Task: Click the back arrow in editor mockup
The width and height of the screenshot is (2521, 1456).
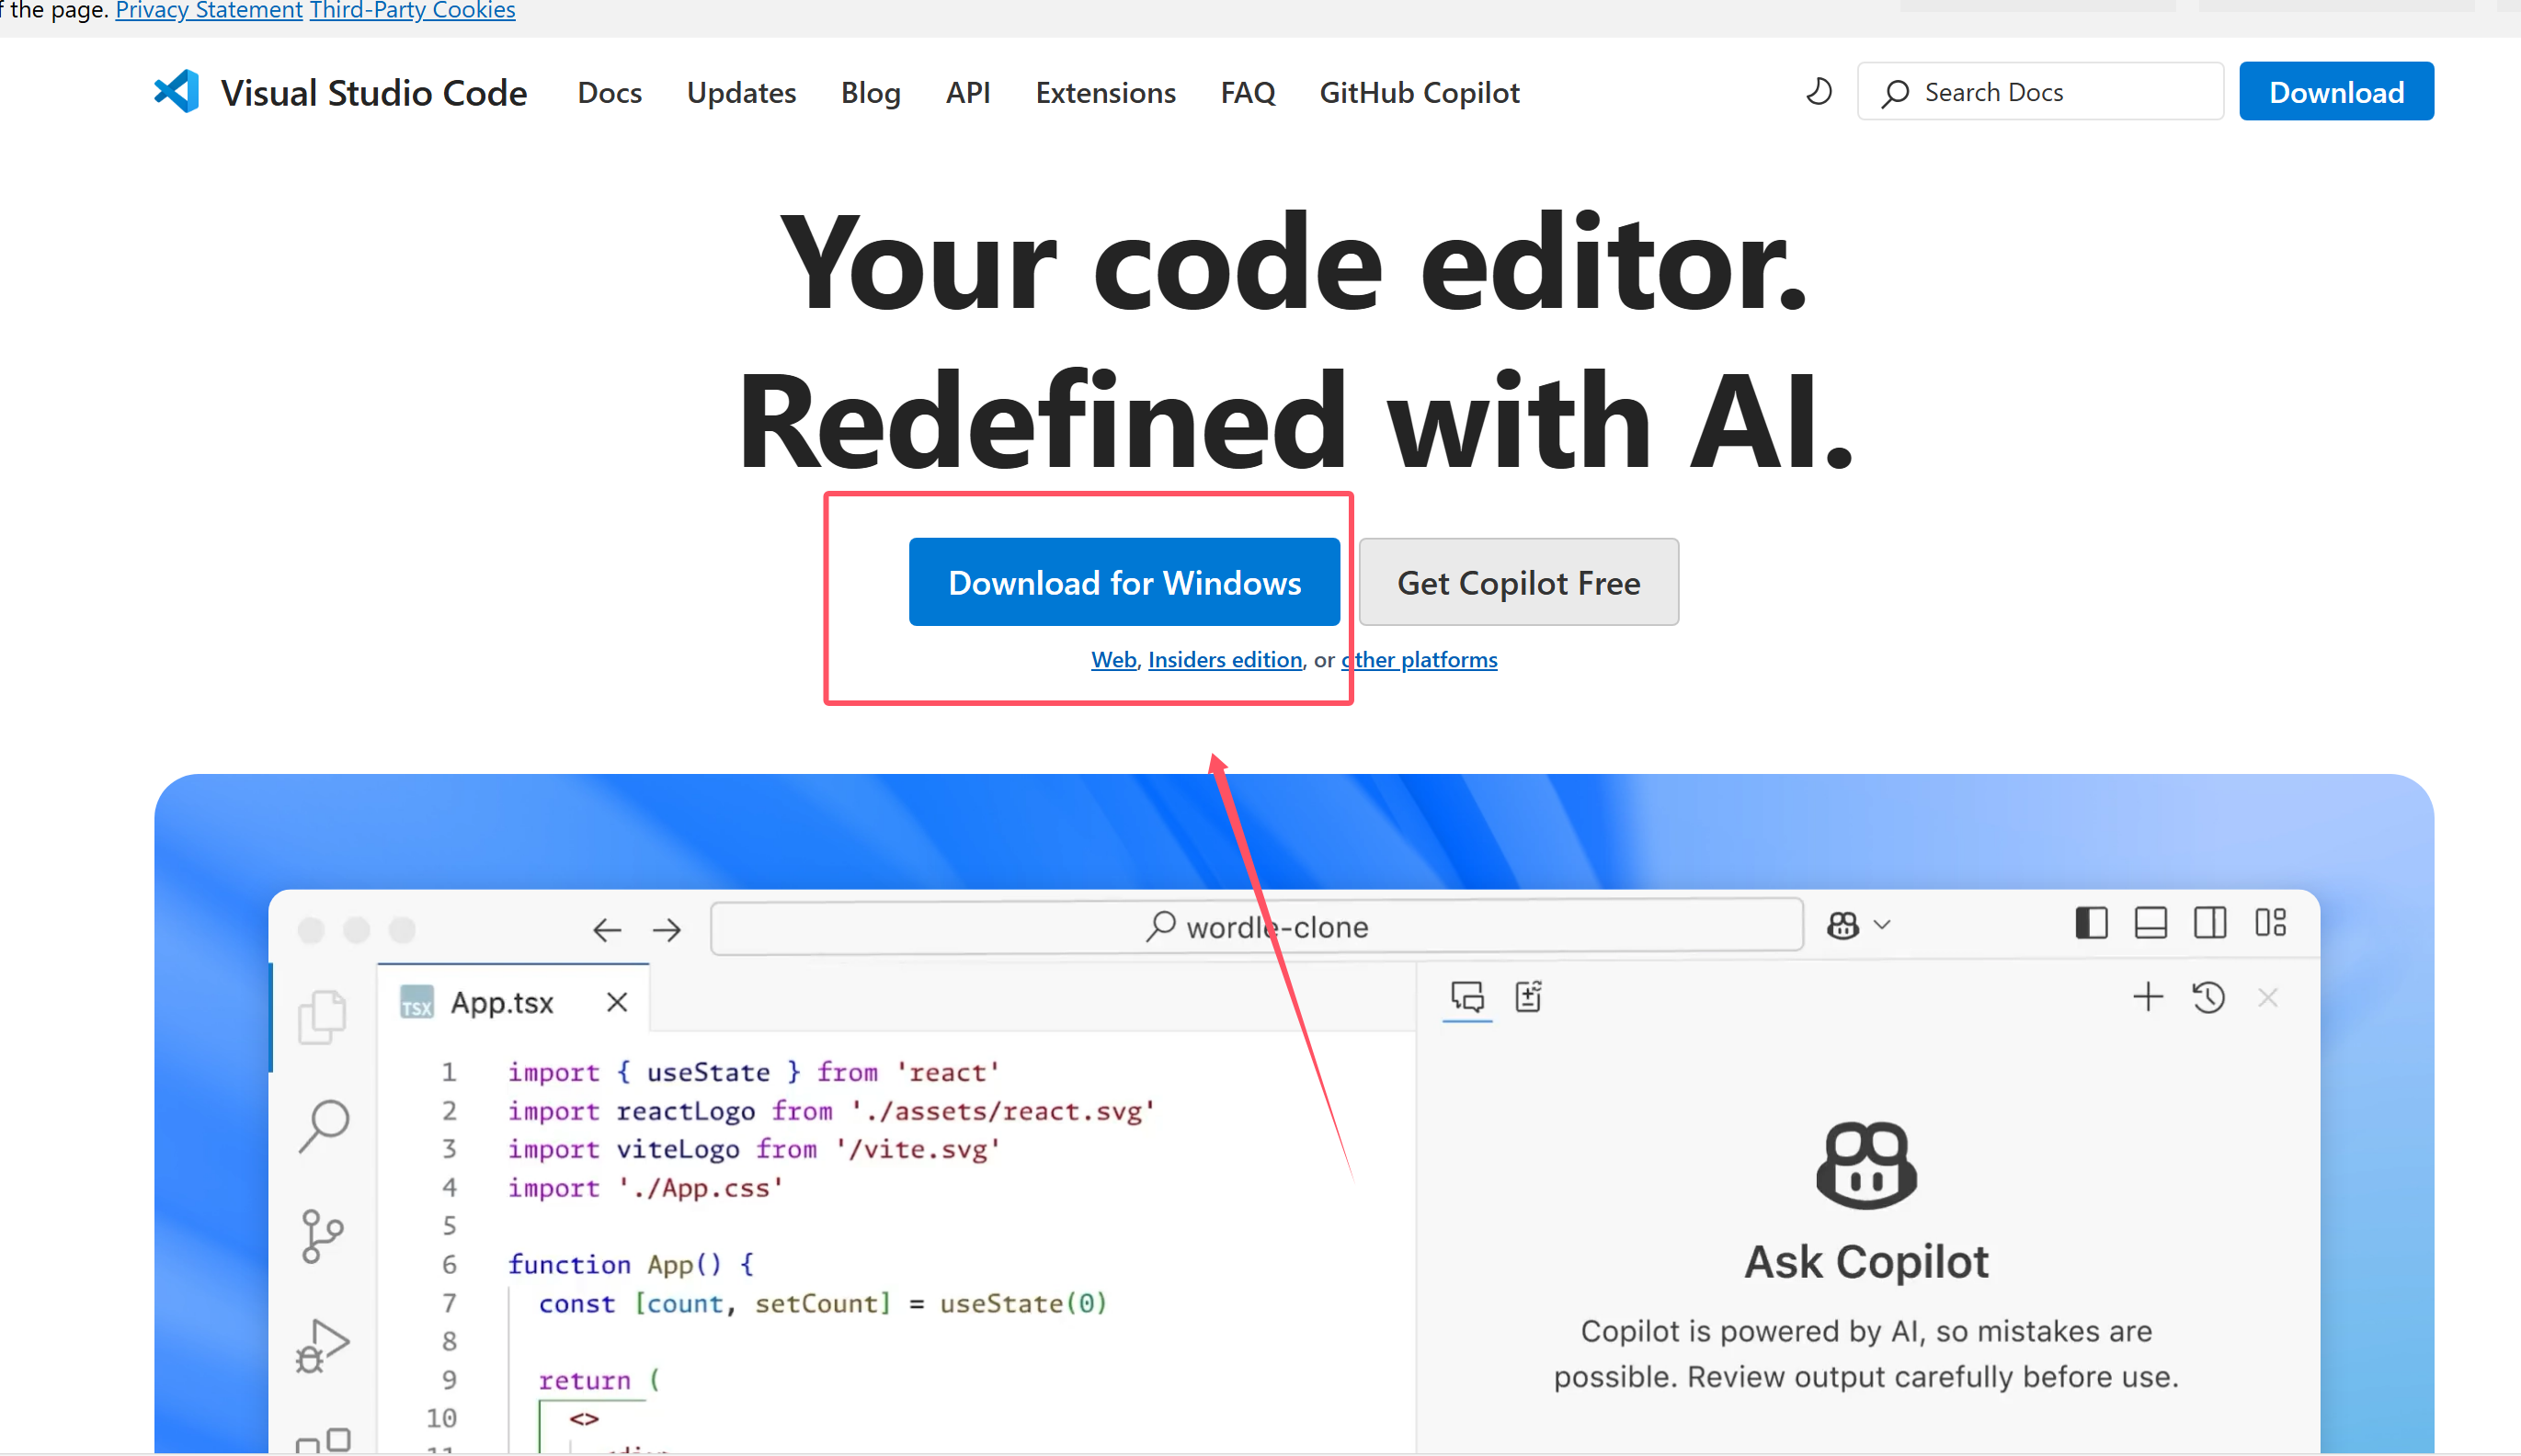Action: coord(607,930)
